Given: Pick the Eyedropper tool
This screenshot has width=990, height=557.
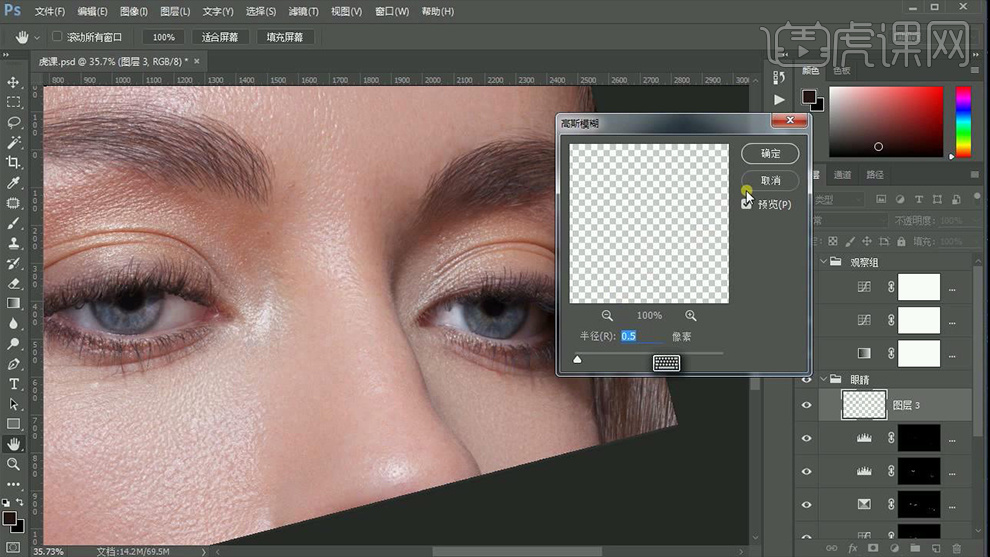Looking at the screenshot, I should [14, 183].
